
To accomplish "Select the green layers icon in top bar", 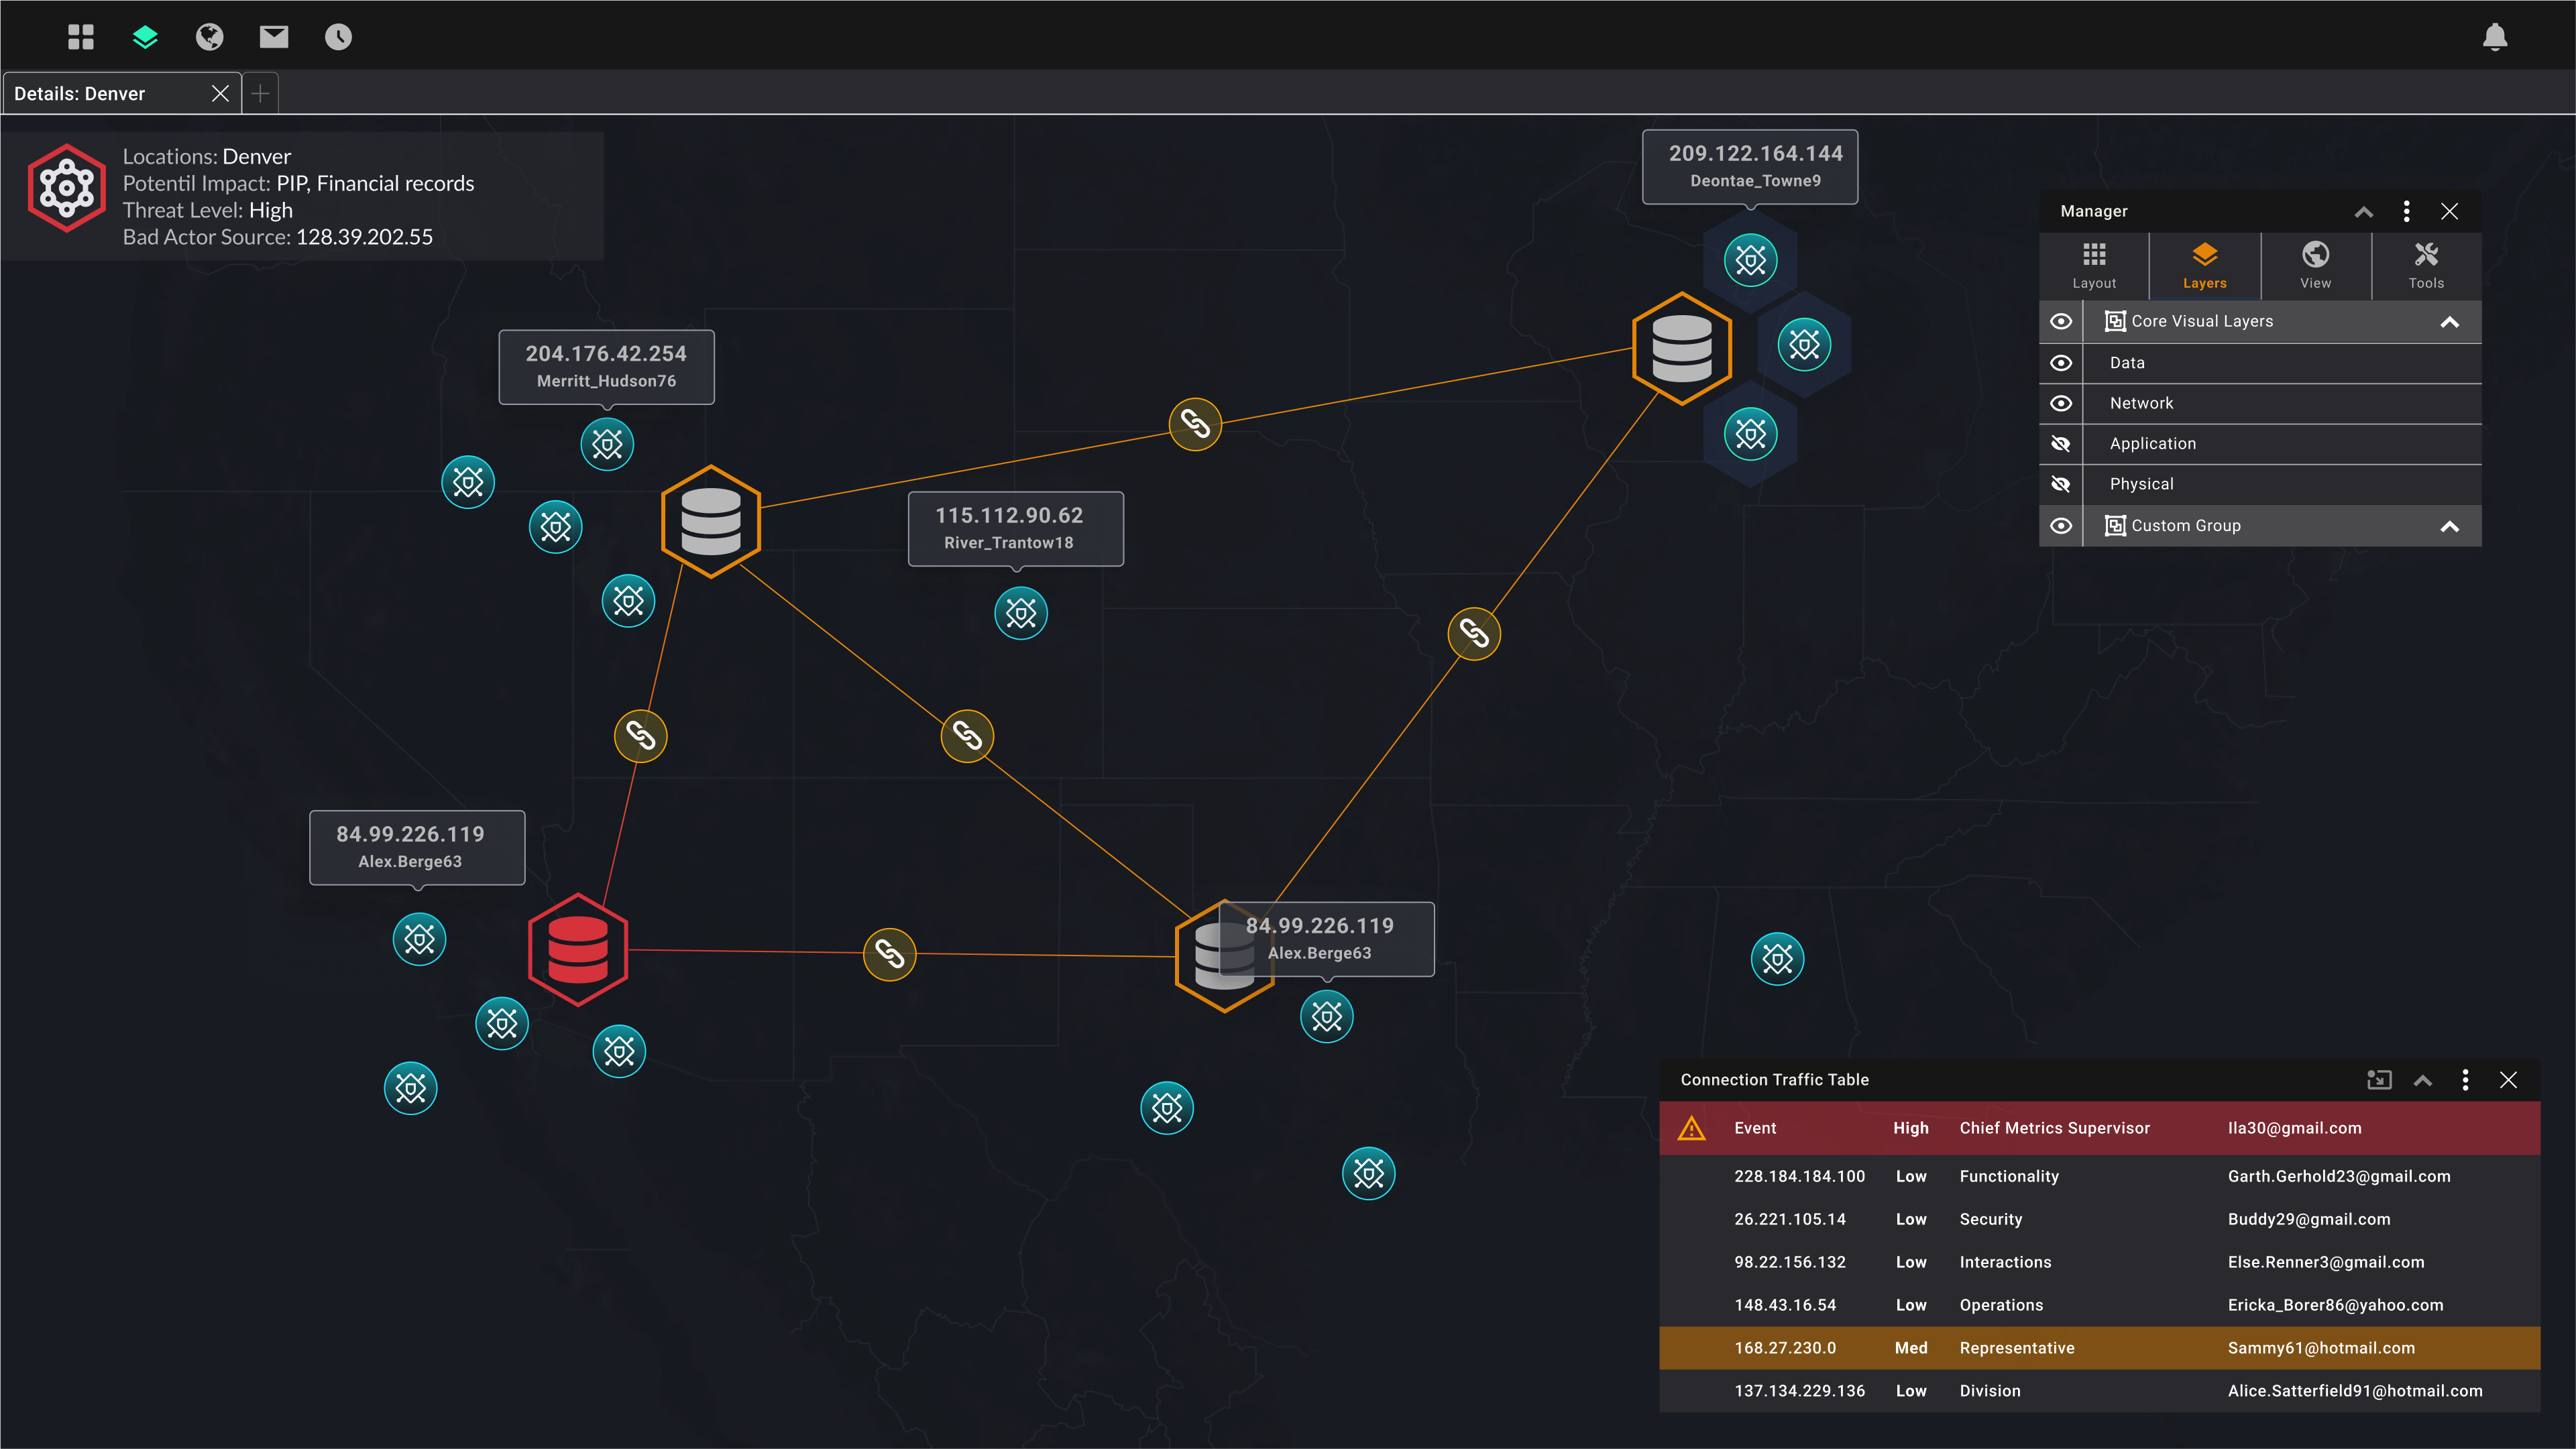I will [145, 37].
